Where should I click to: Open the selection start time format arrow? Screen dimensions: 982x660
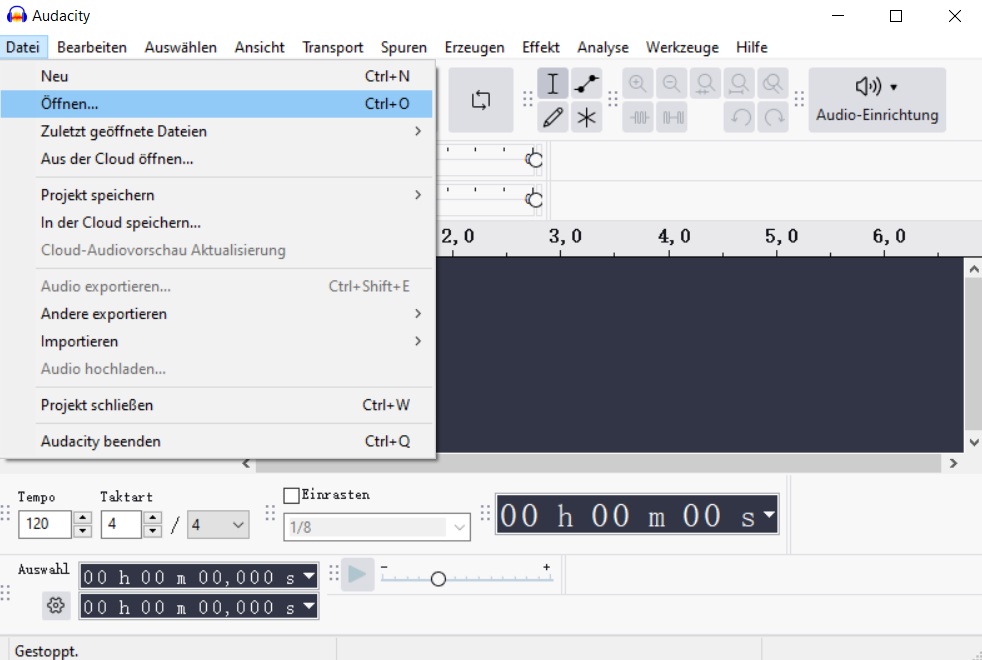309,575
